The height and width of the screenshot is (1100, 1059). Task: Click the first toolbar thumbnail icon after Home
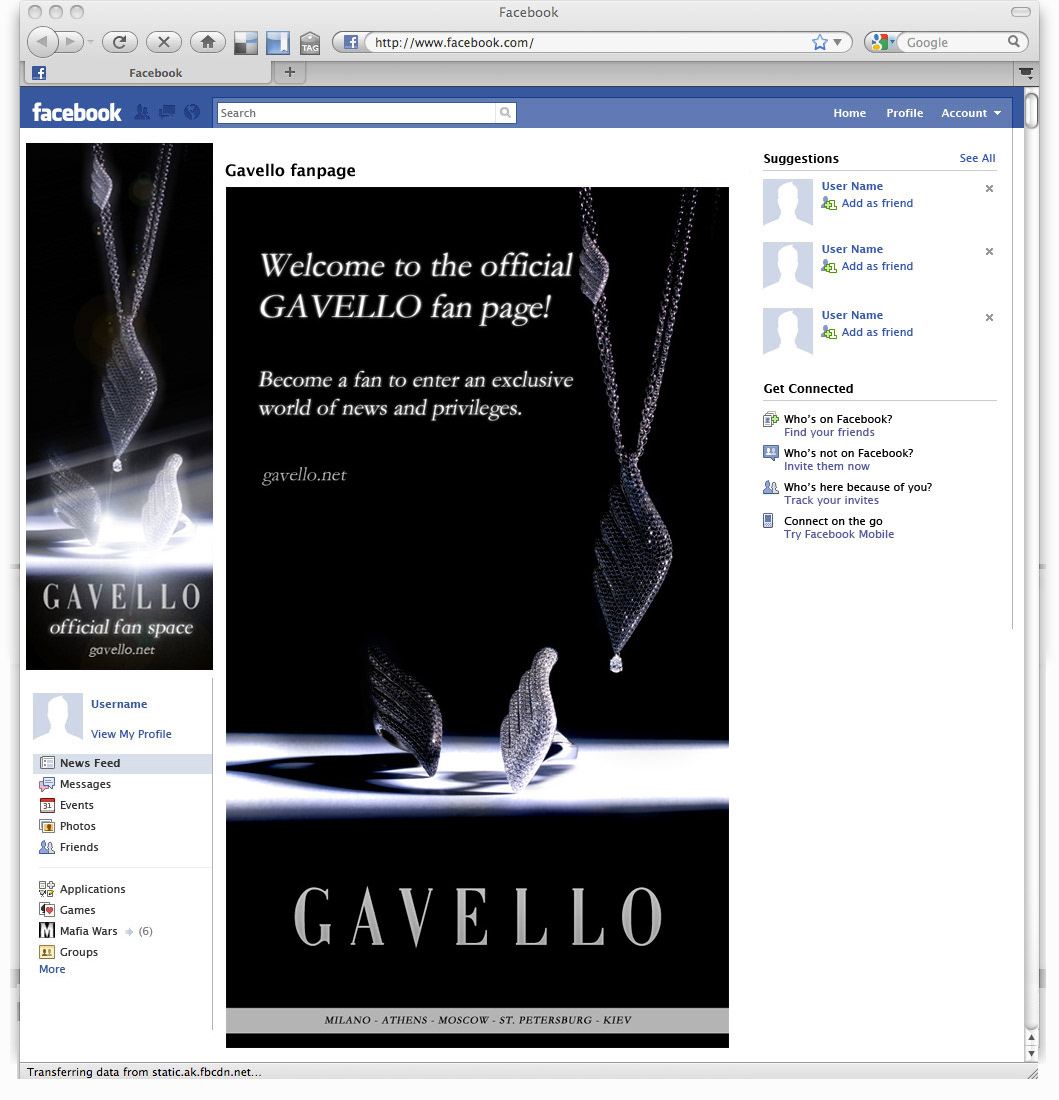[245, 43]
